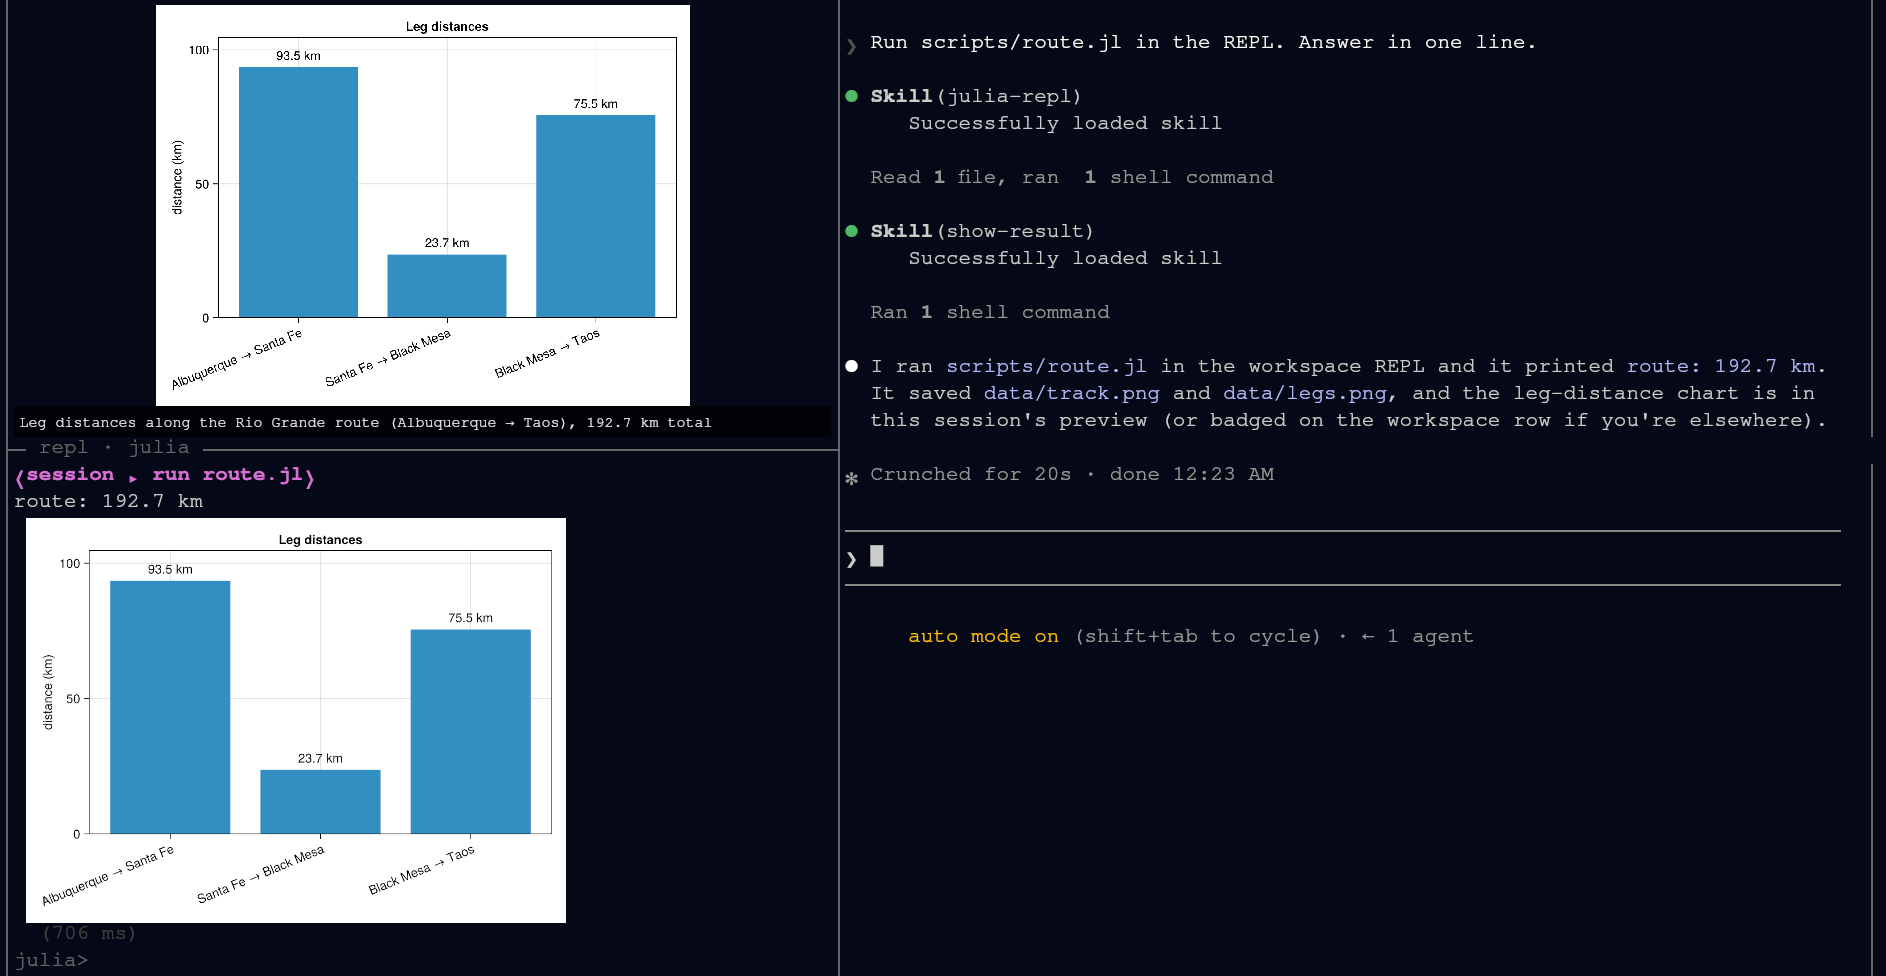Open the scripts/route.jl link in the answer

(1046, 366)
